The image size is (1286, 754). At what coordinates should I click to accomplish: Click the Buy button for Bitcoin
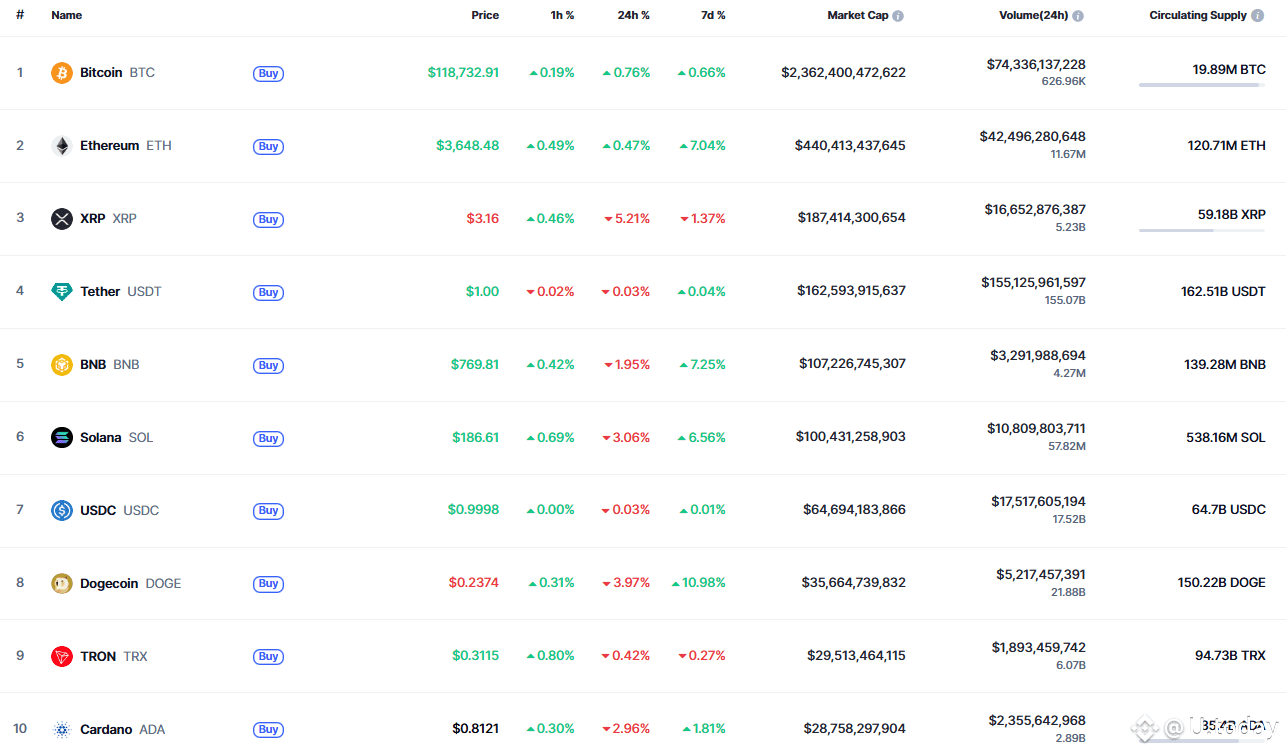pos(268,73)
